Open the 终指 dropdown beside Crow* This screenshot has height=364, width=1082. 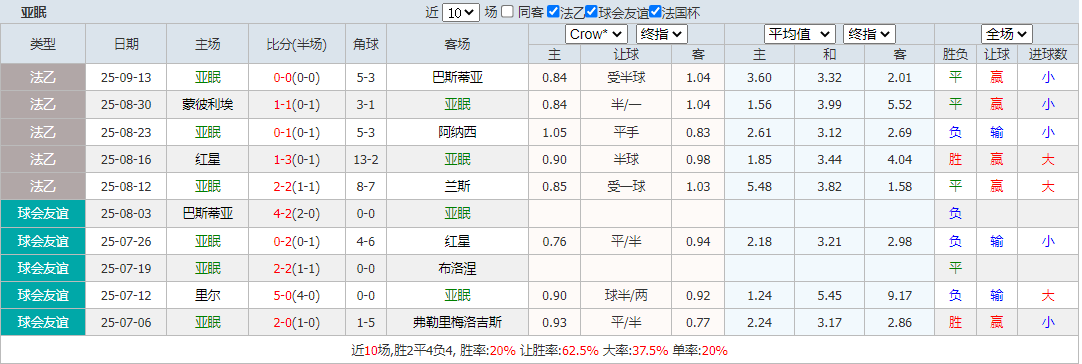point(662,34)
